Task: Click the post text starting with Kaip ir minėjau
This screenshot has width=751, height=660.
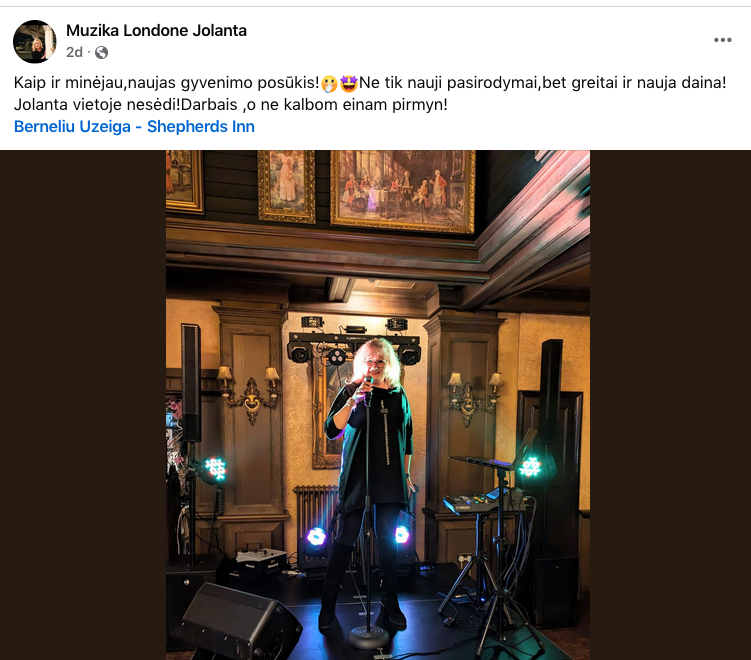Action: pos(370,93)
